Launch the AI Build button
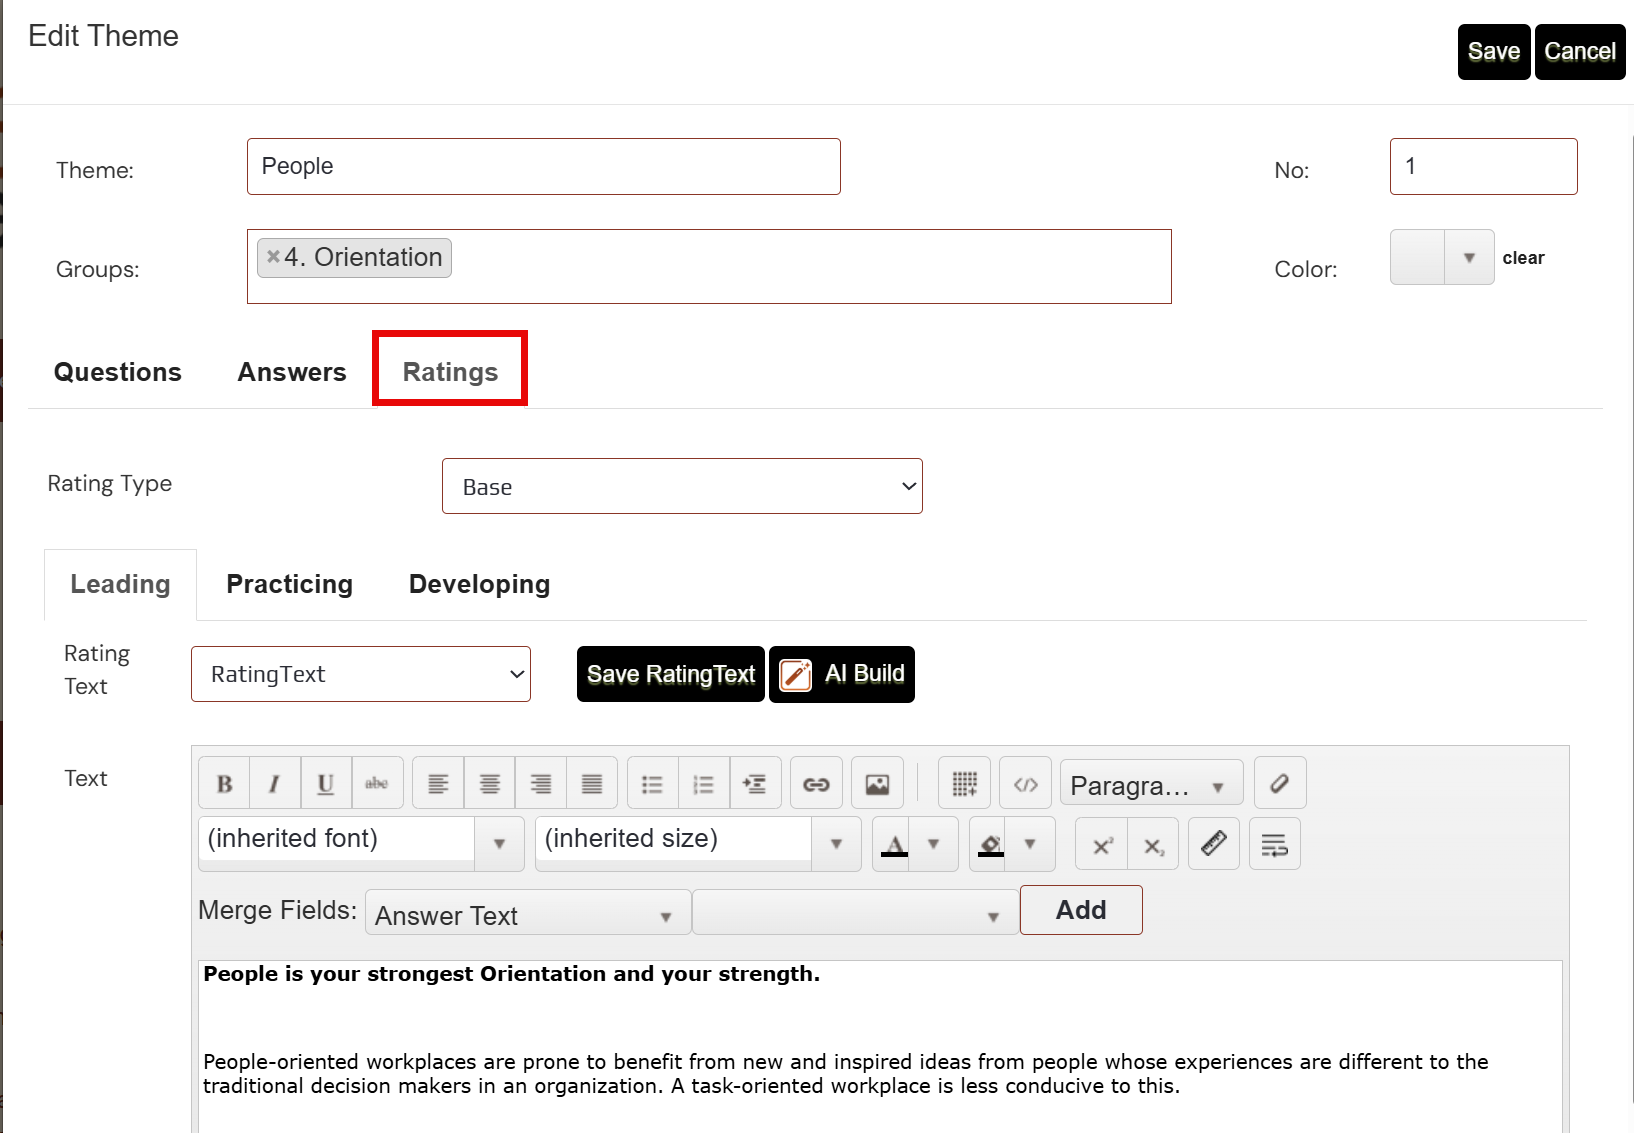 [842, 674]
